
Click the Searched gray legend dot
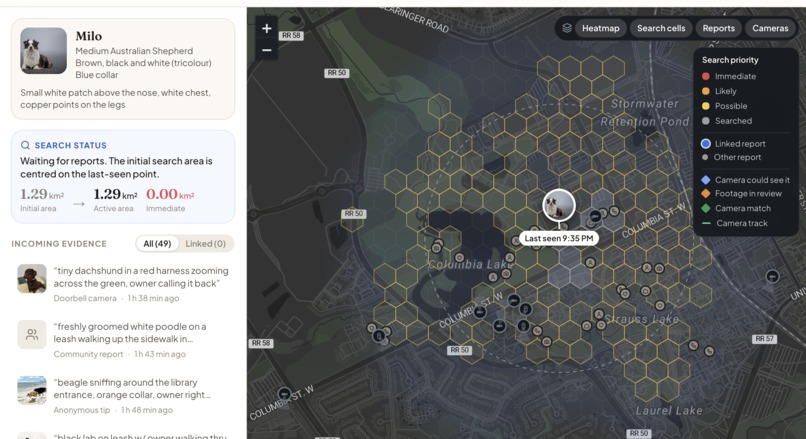[706, 121]
